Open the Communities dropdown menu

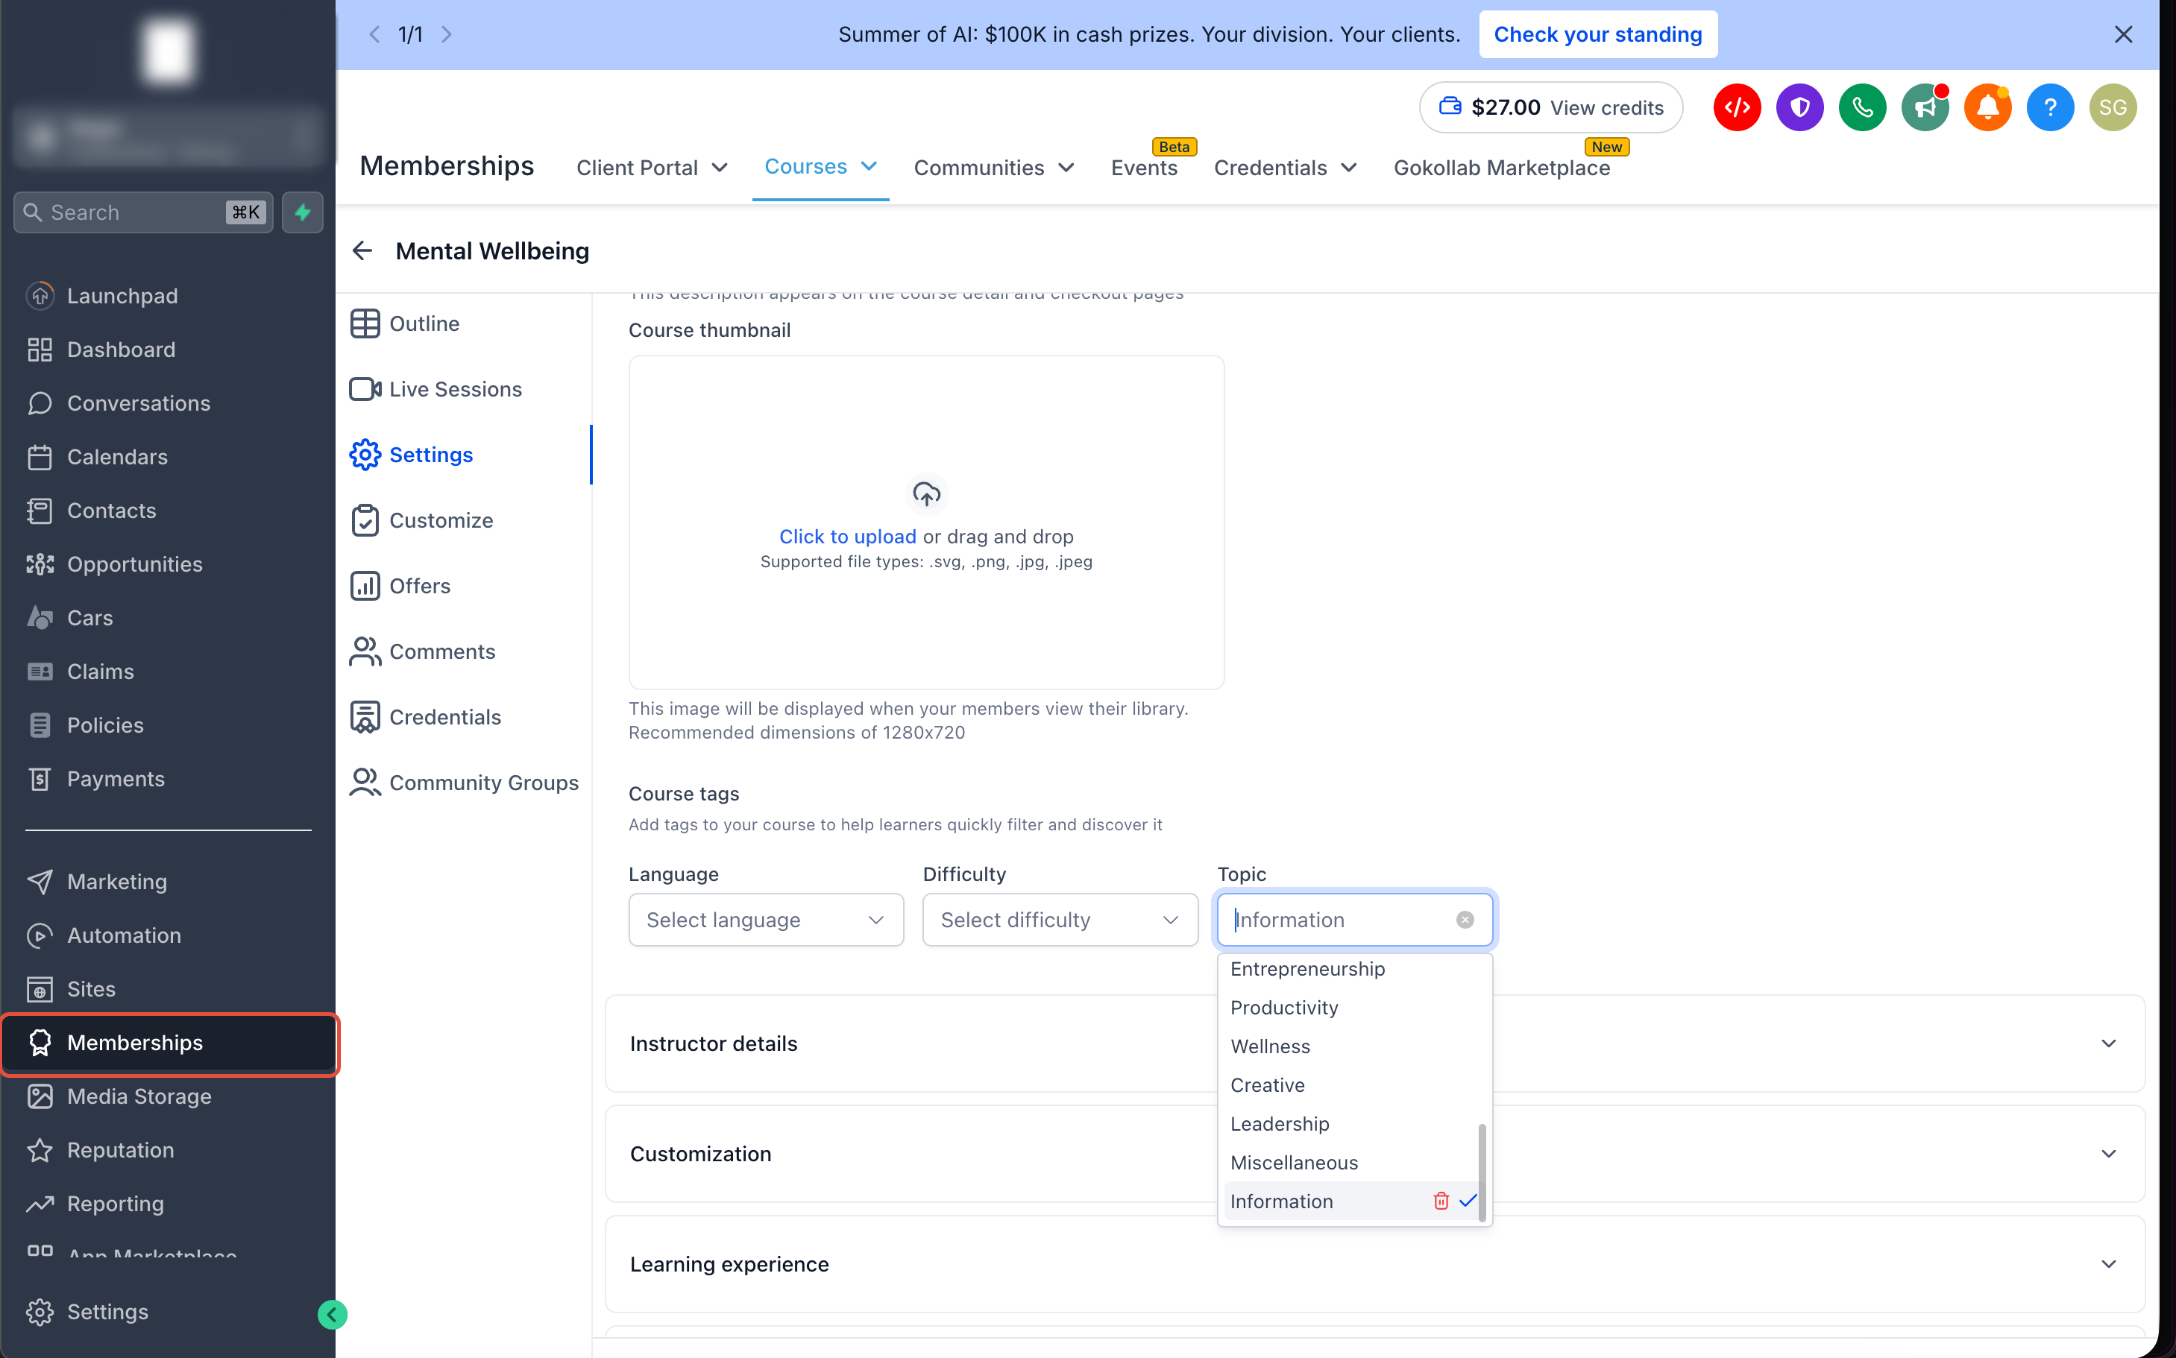point(994,168)
